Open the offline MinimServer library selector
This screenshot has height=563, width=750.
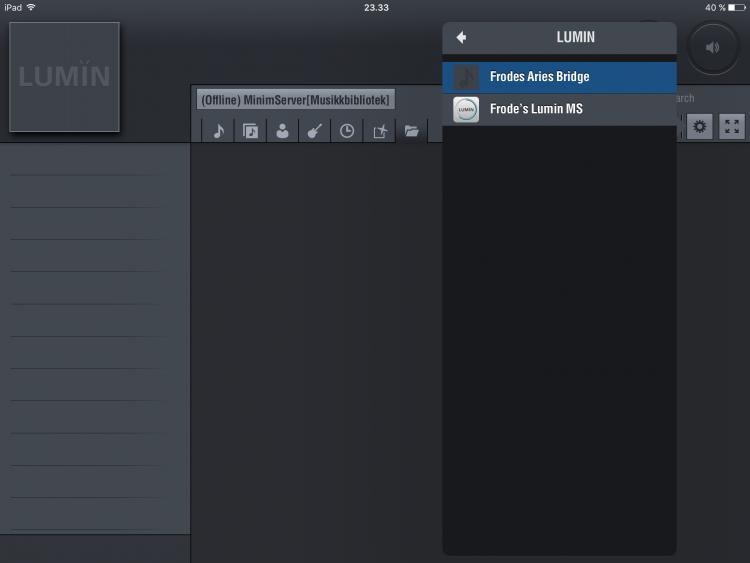coord(296,100)
